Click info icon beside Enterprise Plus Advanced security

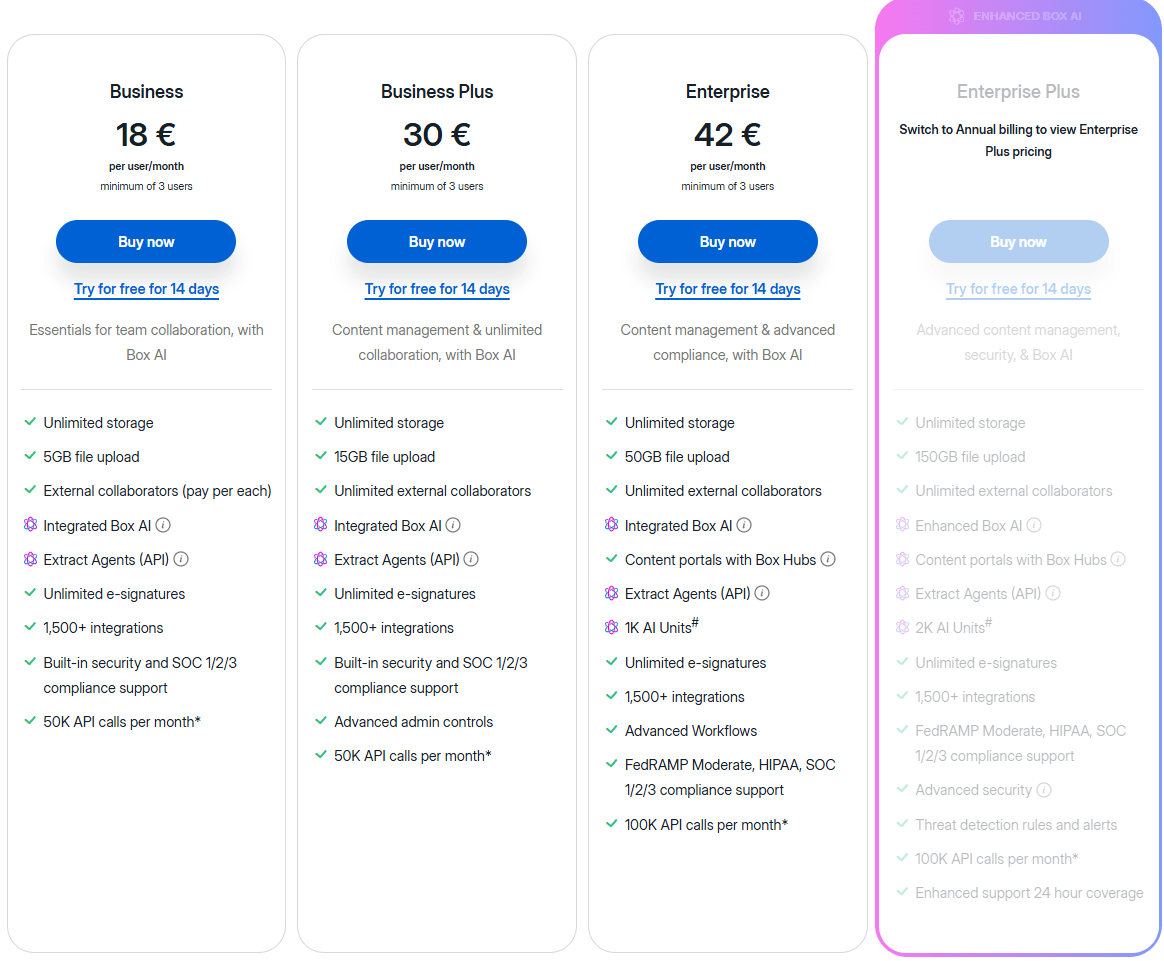pyautogui.click(x=1044, y=790)
